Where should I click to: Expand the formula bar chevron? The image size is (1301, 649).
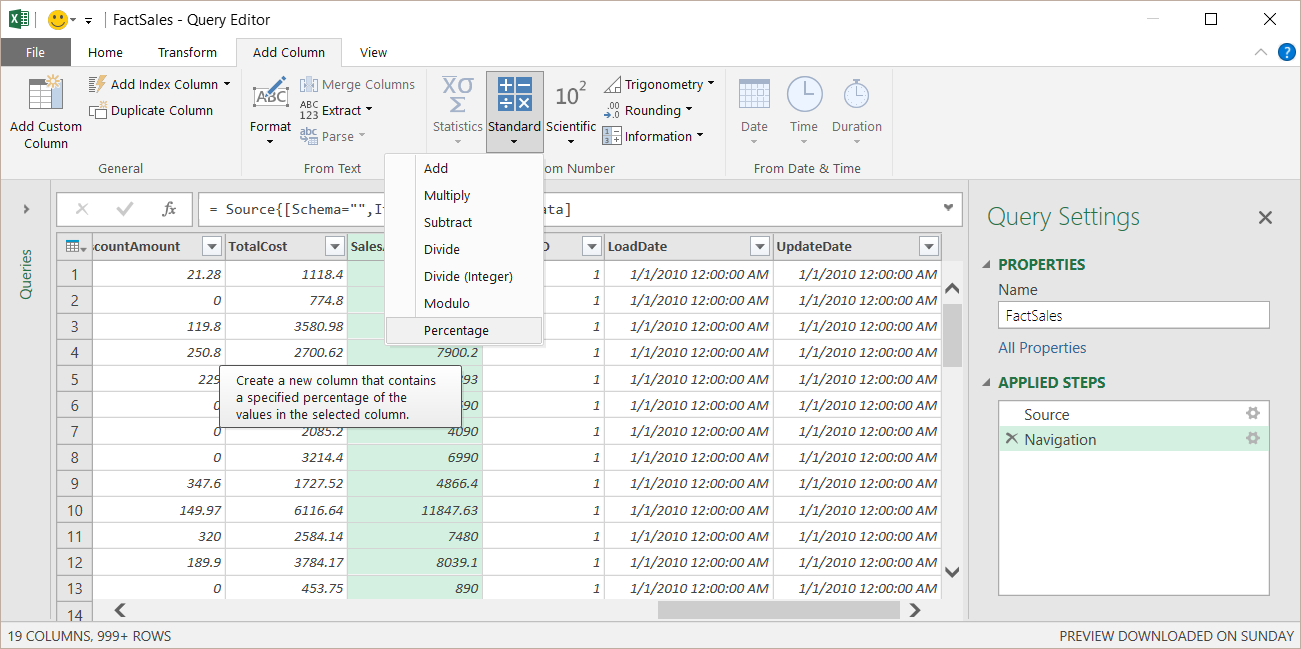click(948, 208)
